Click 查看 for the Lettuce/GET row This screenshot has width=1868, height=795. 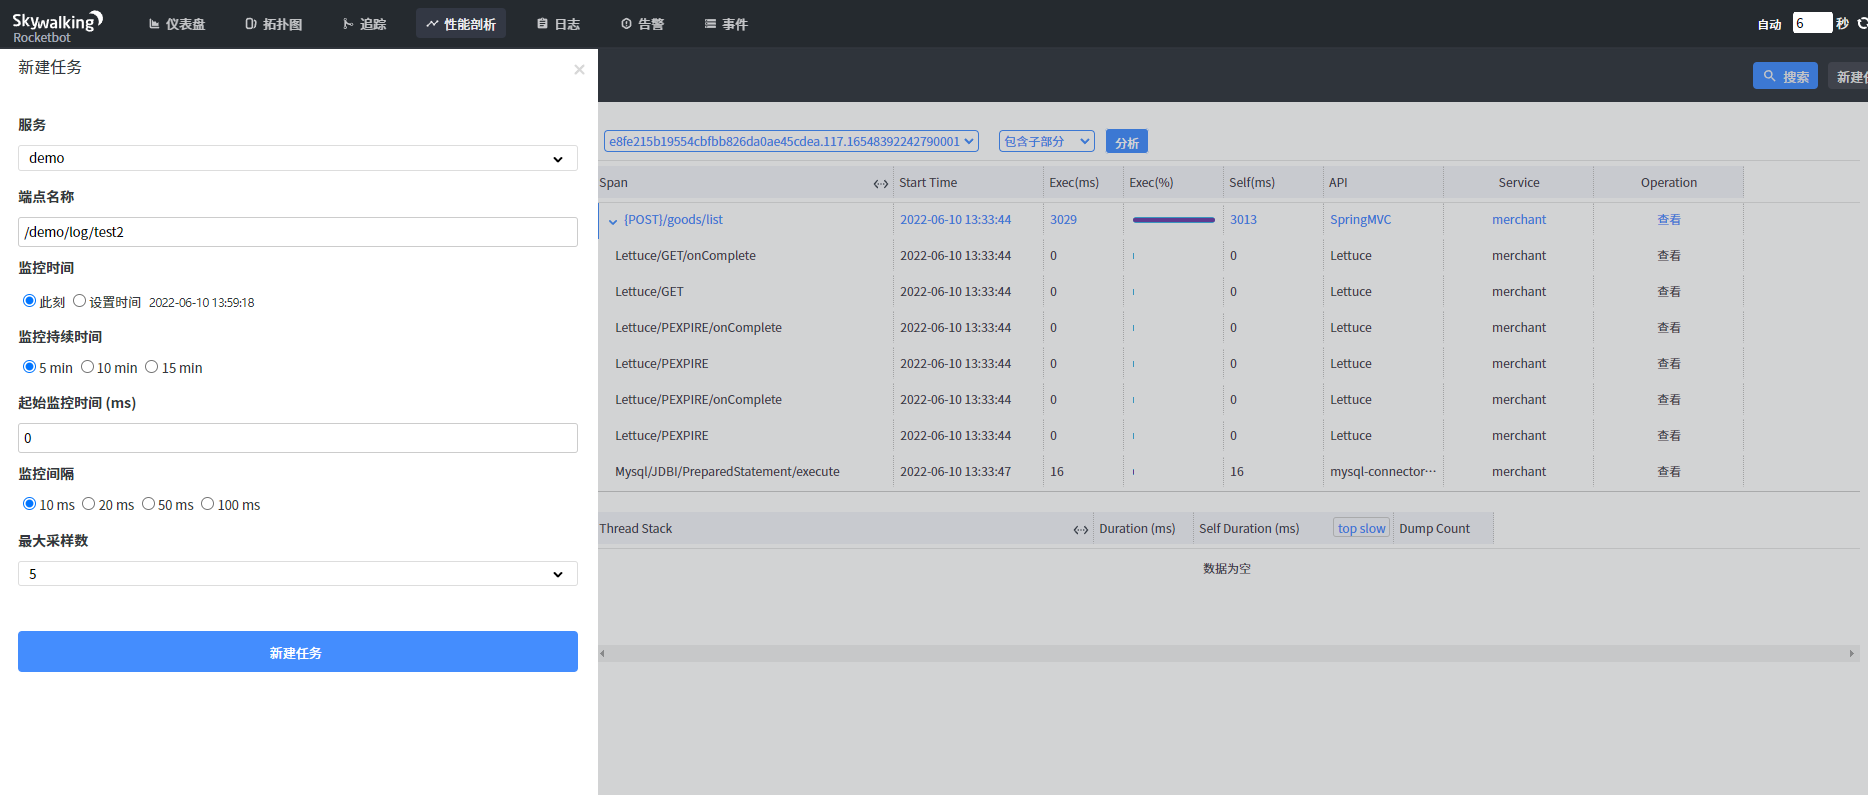tap(1669, 292)
